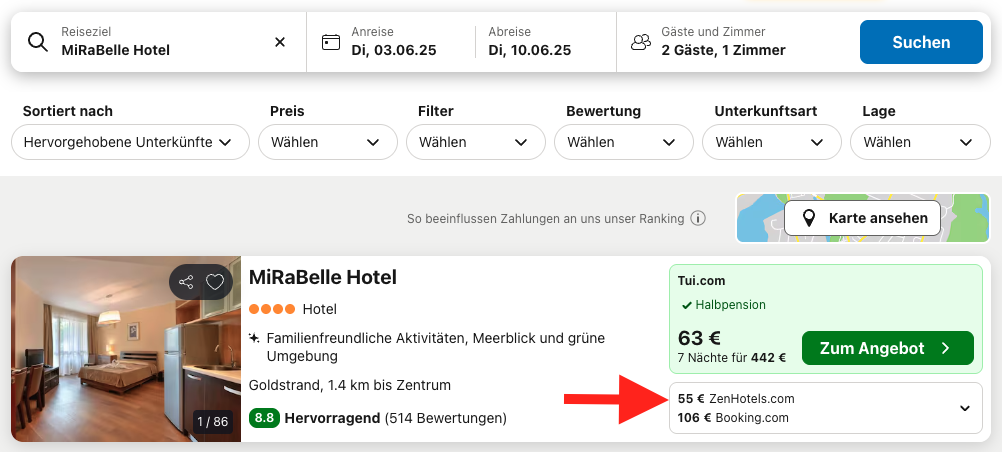Open the hotel room photo thumbnail
Viewport: 1002px width, 452px height.
click(126, 349)
